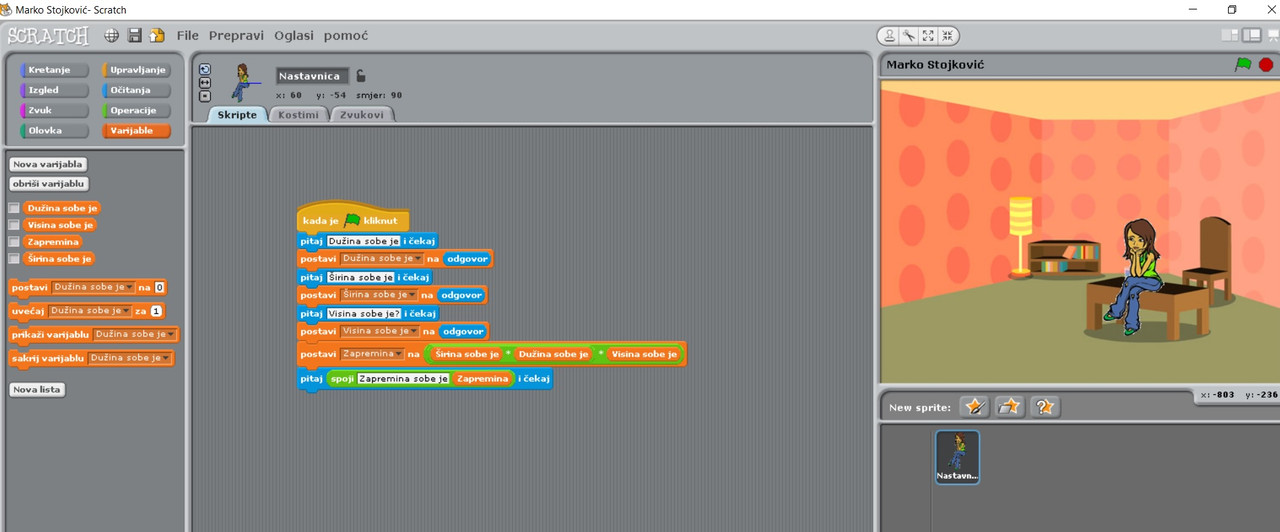Set rotation style to don't rotate
The height and width of the screenshot is (532, 1280).
coord(205,96)
